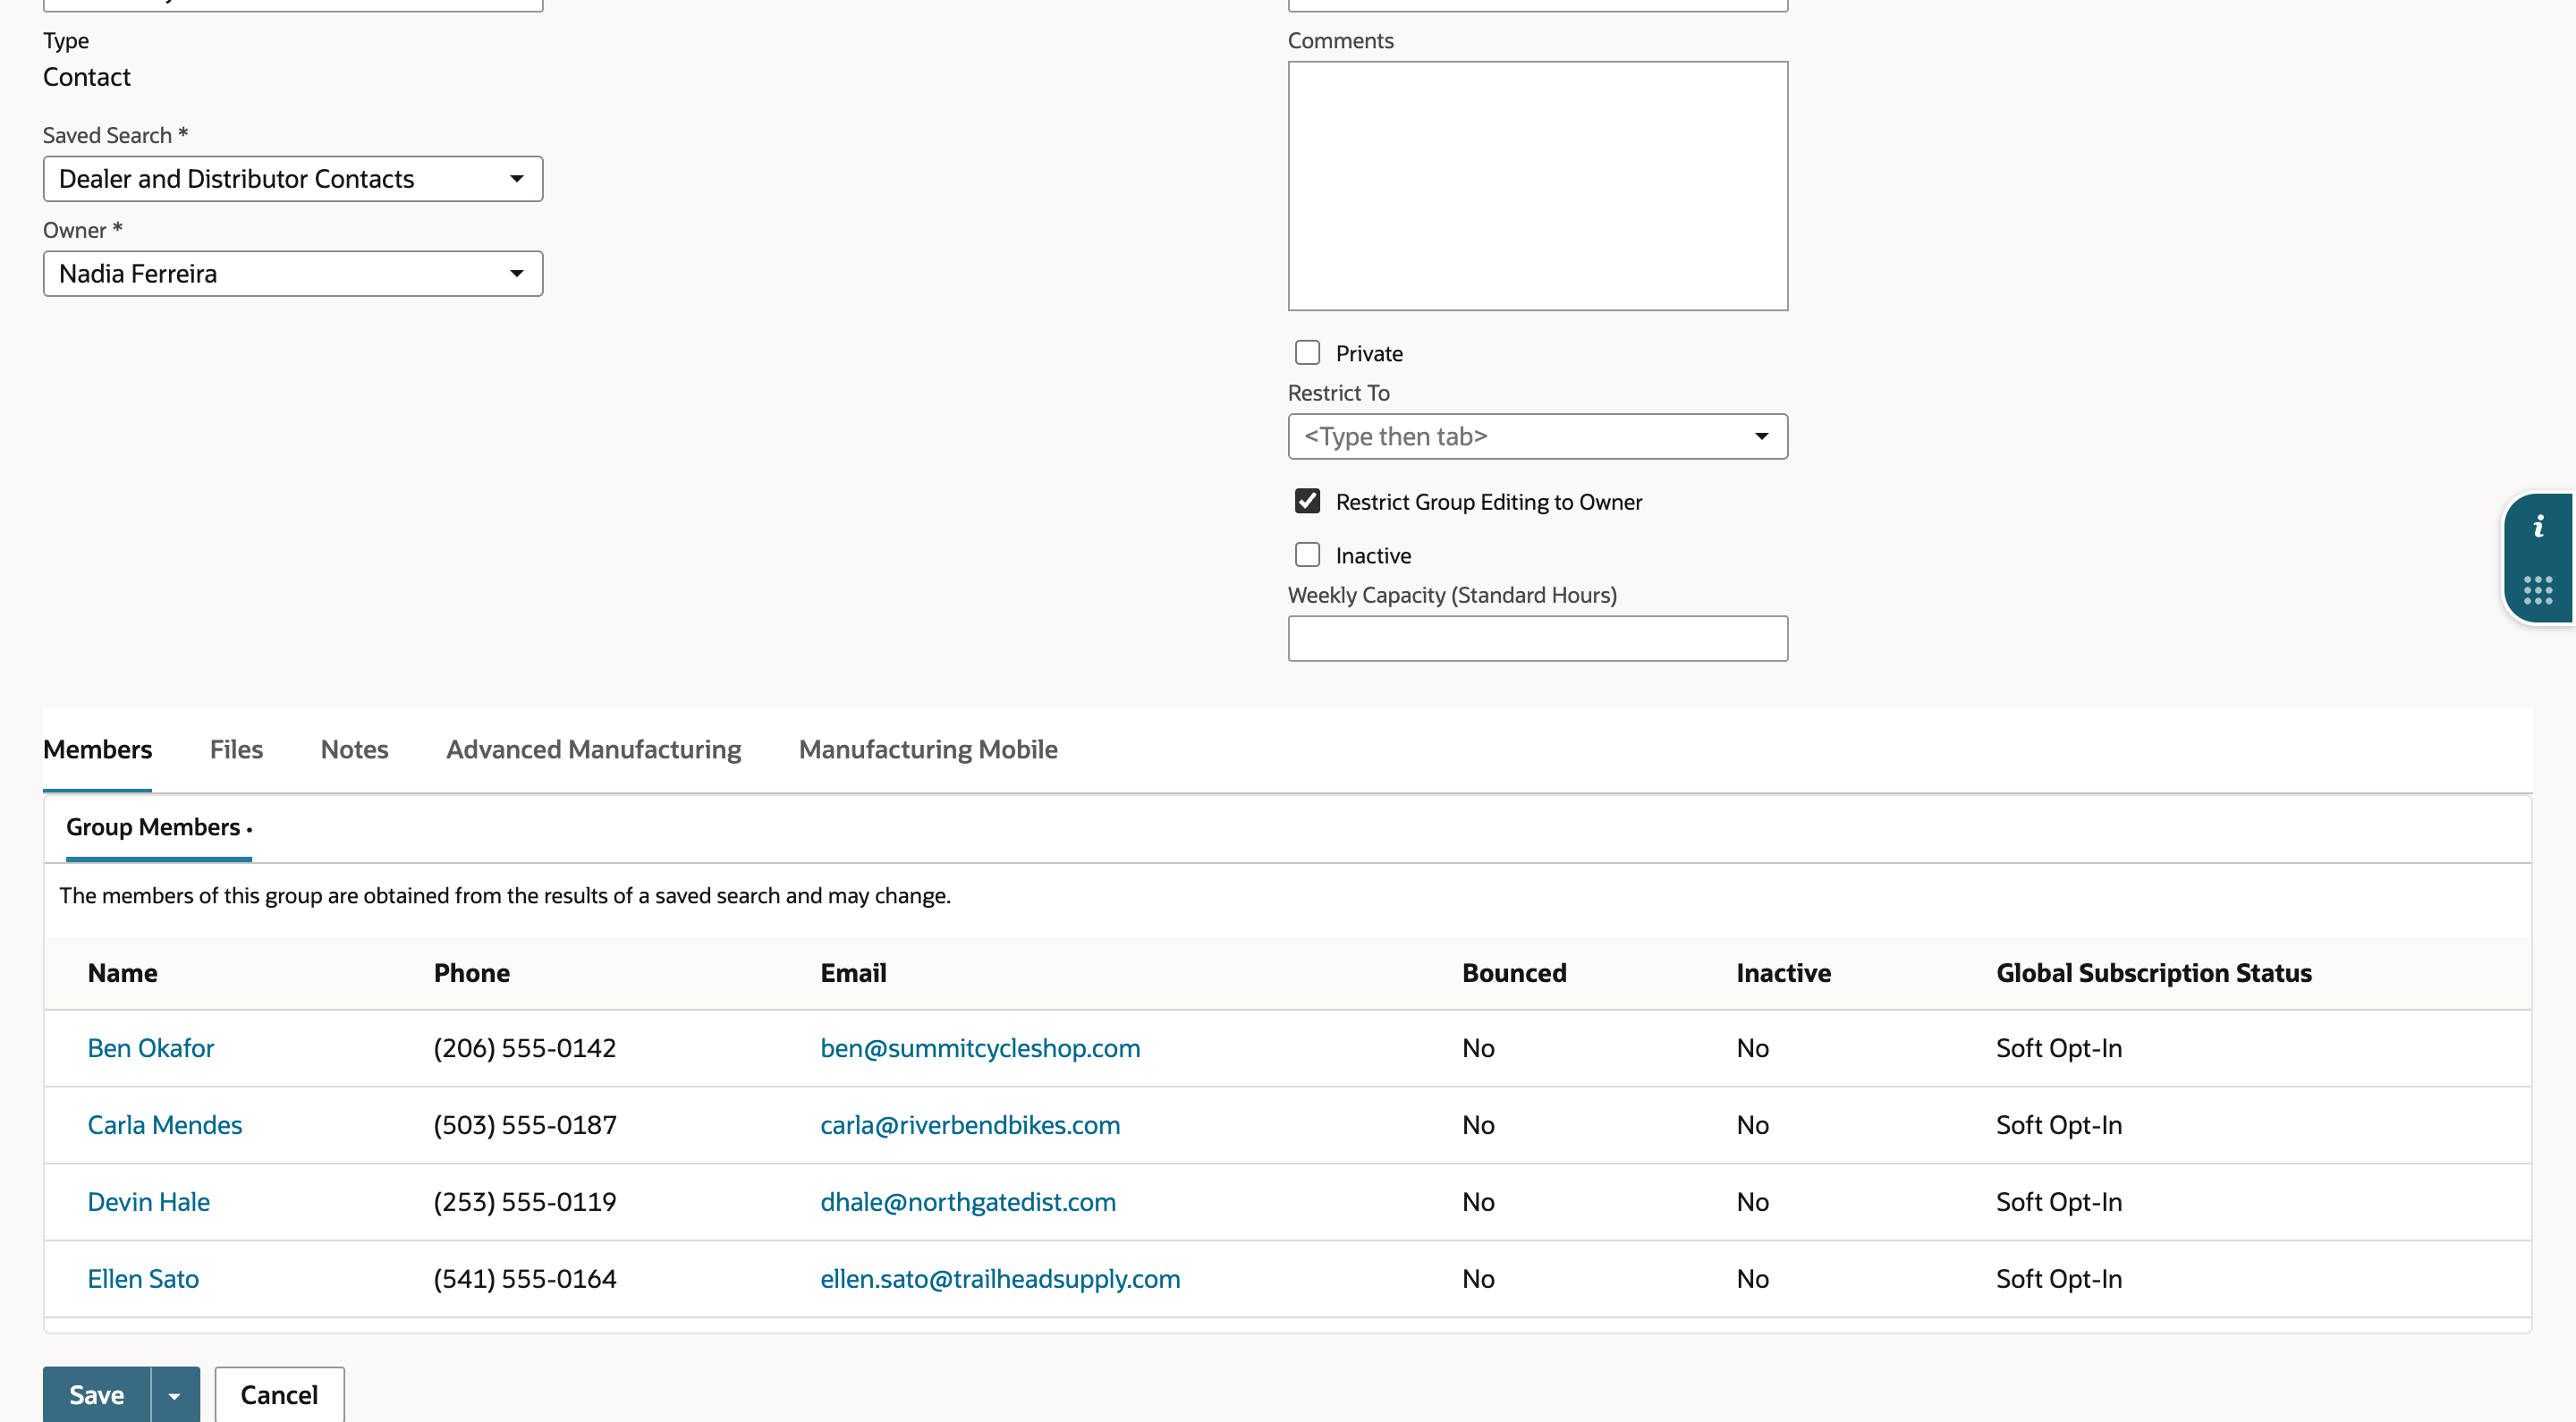This screenshot has height=1422, width=2576.
Task: Uncheck Restrict Group Editing to Owner
Action: pos(1307,501)
